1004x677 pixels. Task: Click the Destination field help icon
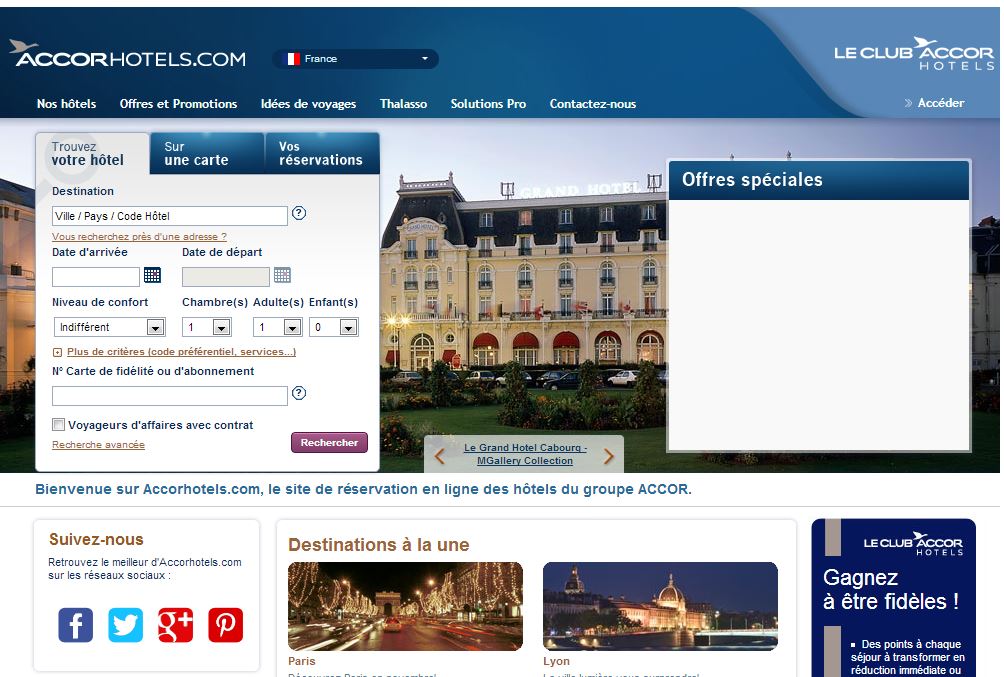pos(299,213)
